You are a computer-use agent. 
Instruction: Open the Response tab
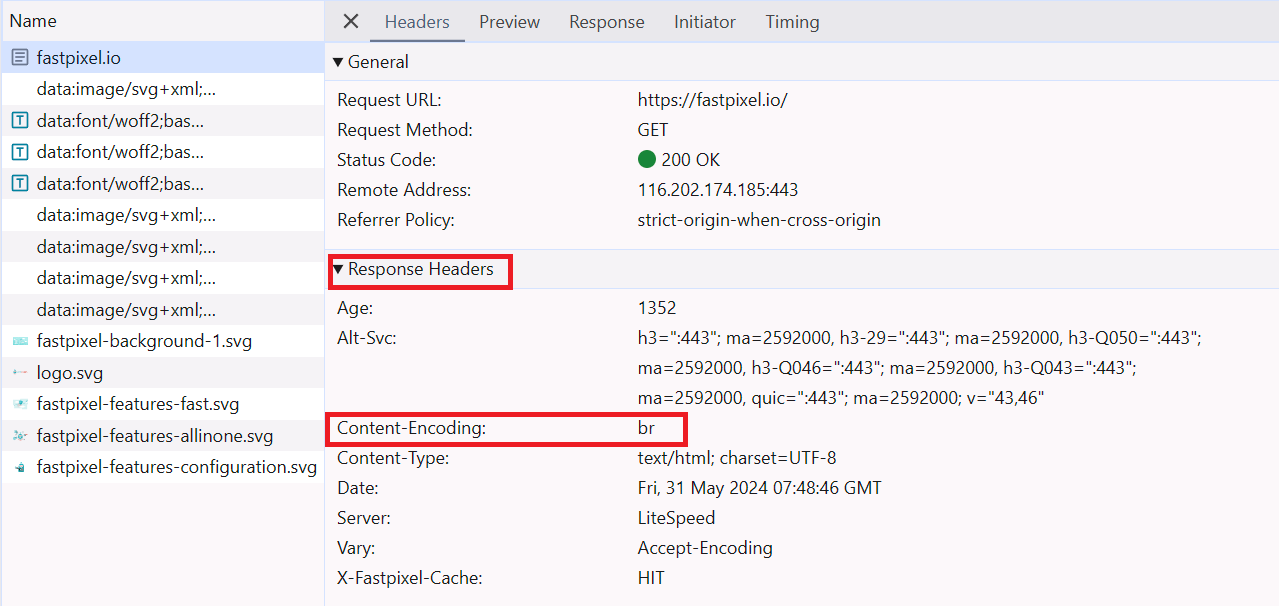[x=607, y=22]
